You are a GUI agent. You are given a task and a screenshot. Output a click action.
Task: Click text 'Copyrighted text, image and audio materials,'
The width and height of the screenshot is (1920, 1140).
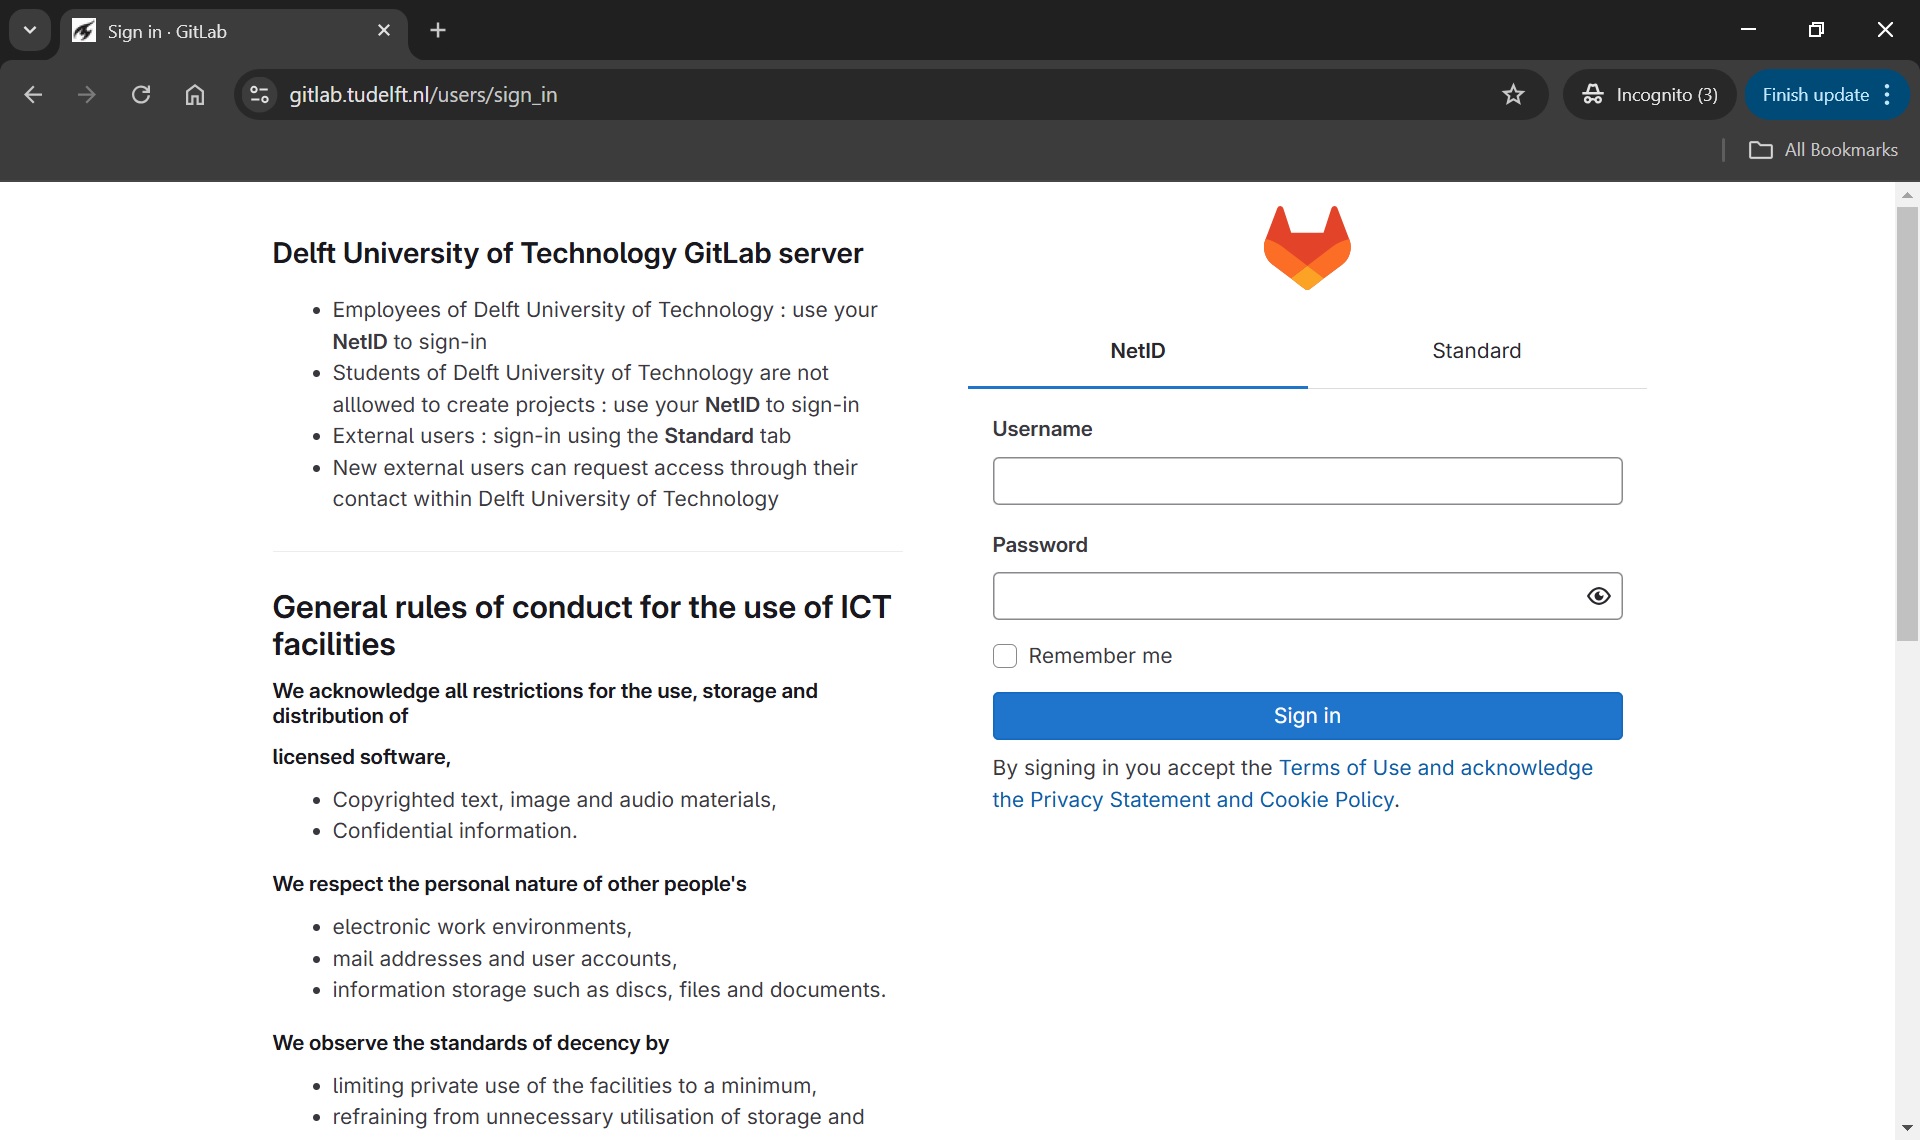tap(554, 800)
